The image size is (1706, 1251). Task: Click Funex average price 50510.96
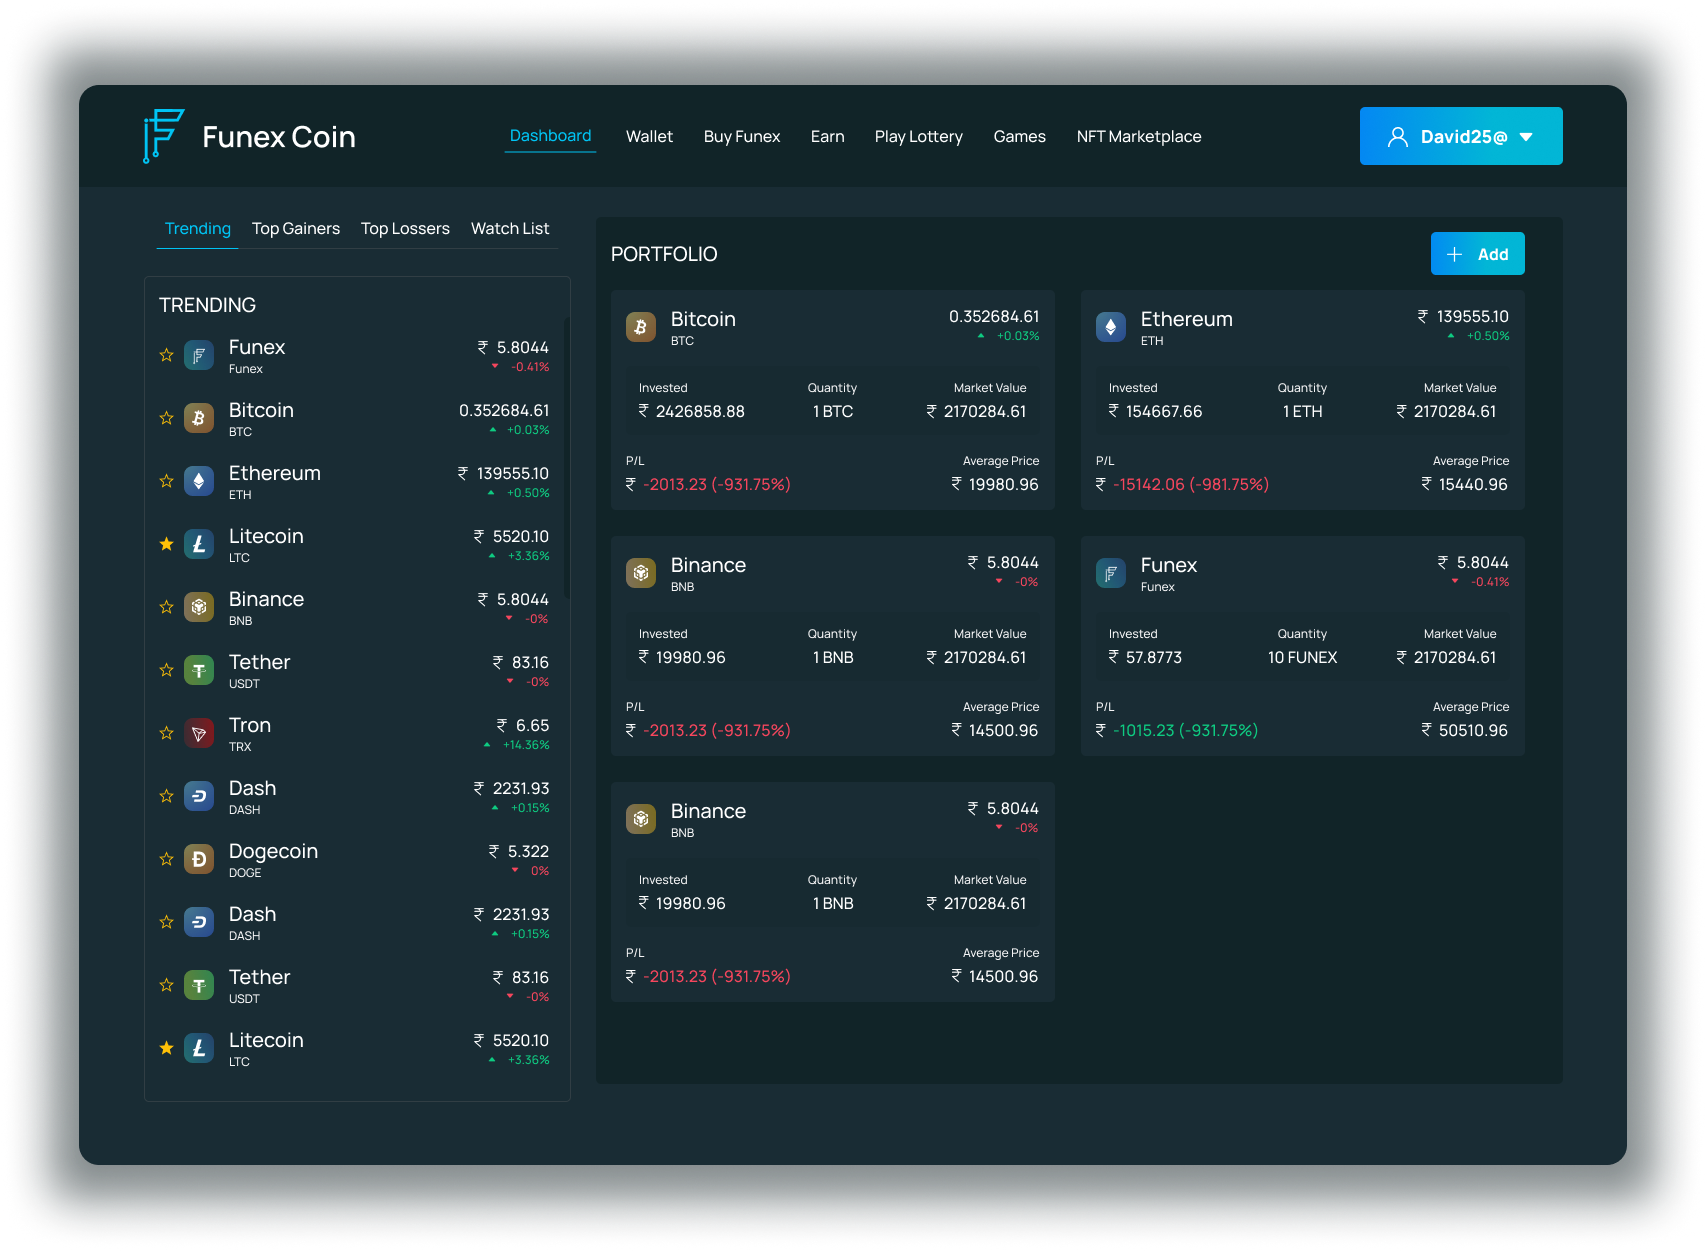pos(1464,730)
